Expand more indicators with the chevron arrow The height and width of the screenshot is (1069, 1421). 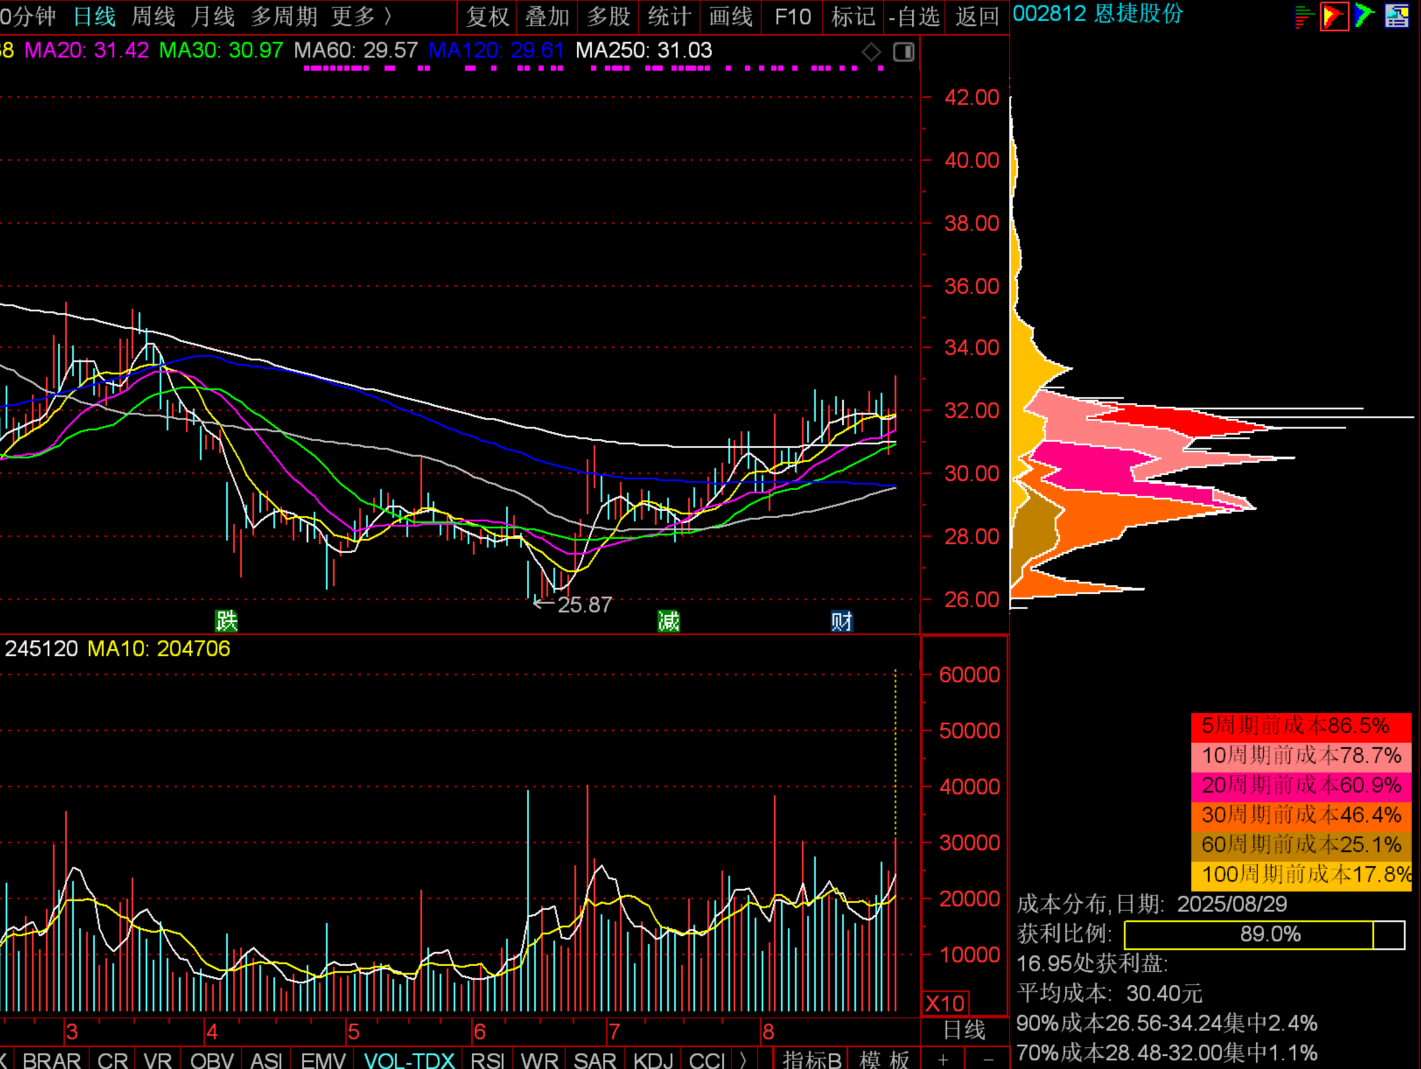point(744,1060)
